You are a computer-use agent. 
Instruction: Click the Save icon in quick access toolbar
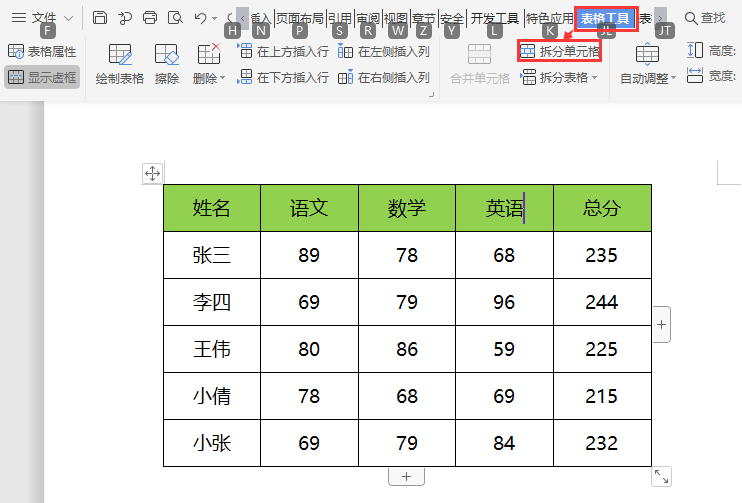[100, 18]
